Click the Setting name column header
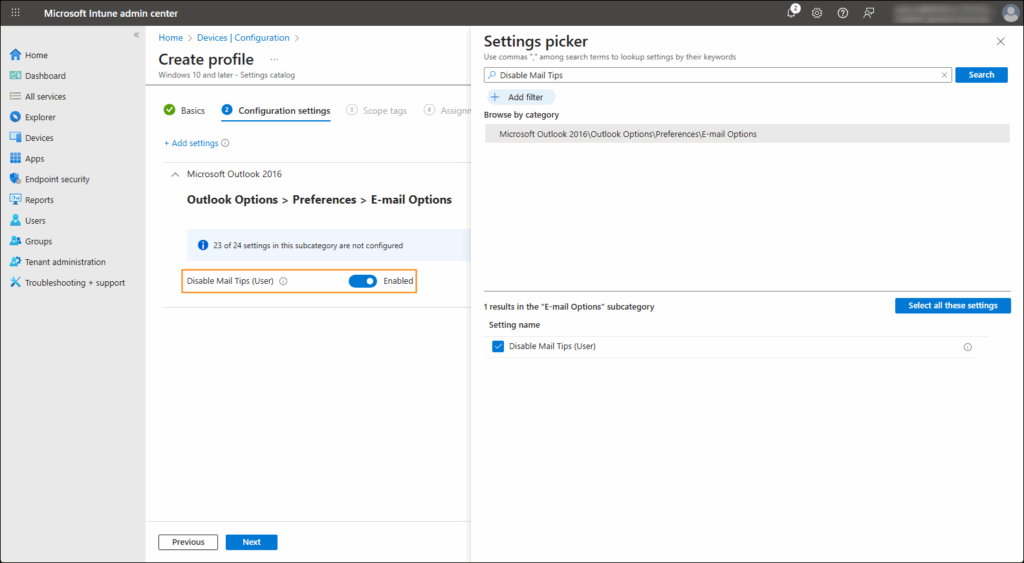This screenshot has height=563, width=1024. pos(515,325)
